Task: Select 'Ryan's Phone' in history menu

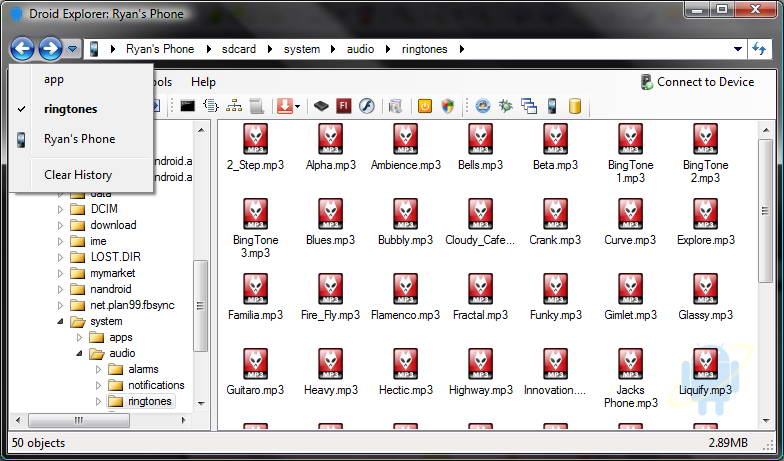Action: tap(80, 139)
